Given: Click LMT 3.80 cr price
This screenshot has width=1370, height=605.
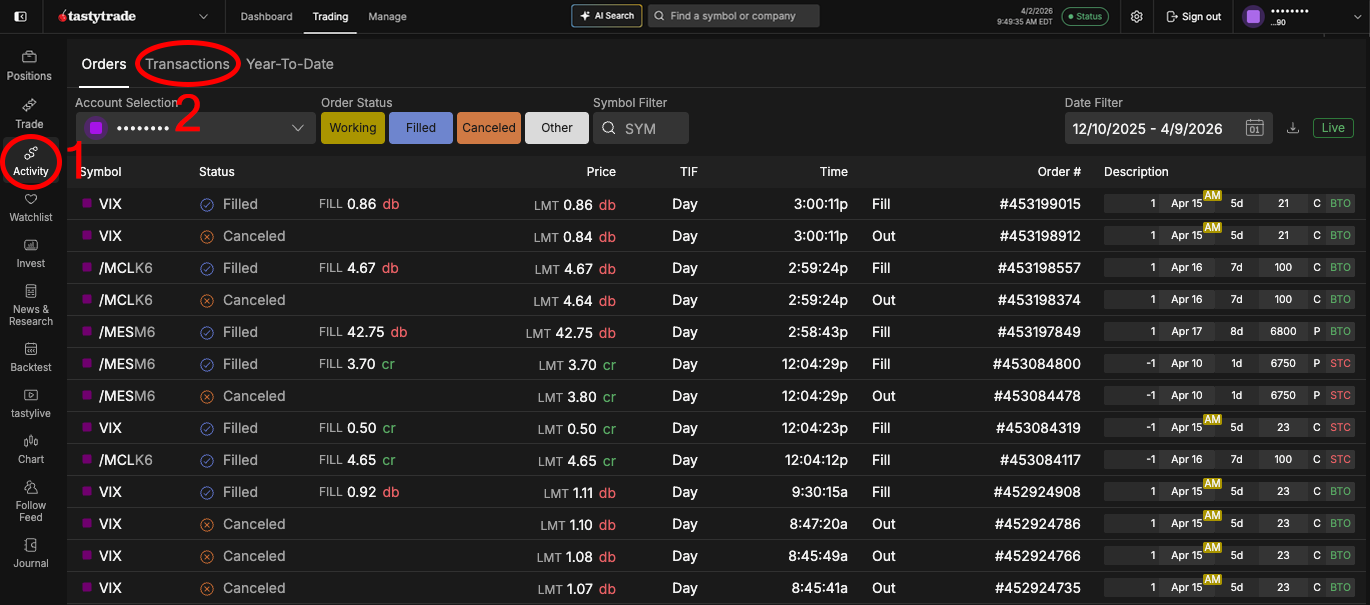Looking at the screenshot, I should 577,396.
